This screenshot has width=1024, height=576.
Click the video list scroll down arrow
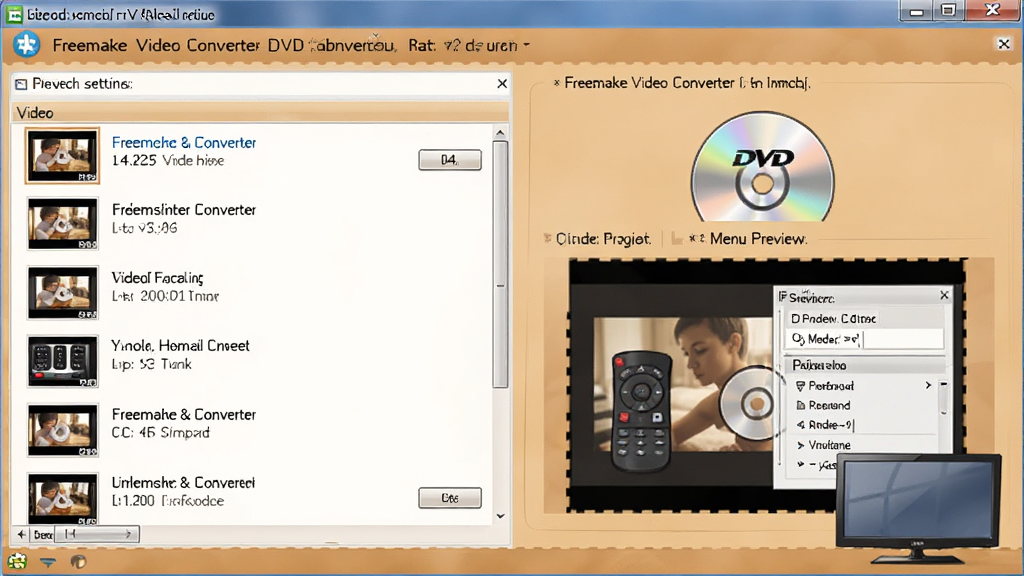[500, 516]
